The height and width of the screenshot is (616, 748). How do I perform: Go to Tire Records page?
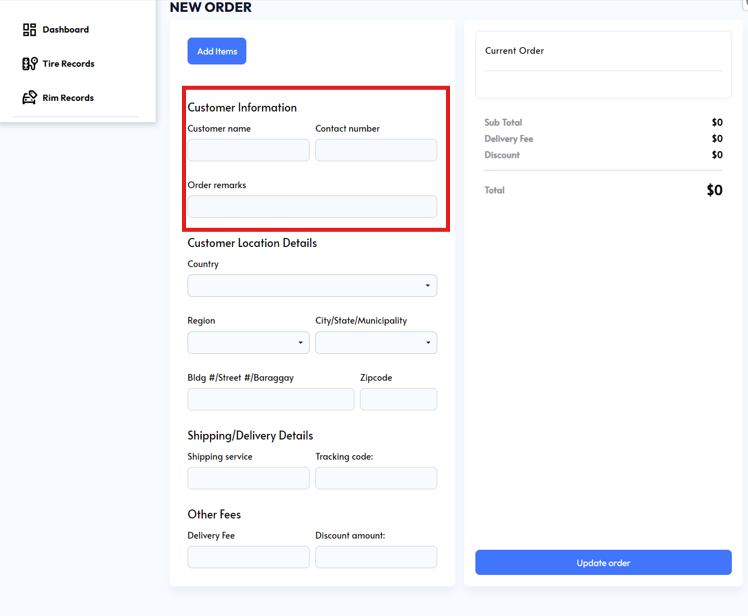pos(68,64)
